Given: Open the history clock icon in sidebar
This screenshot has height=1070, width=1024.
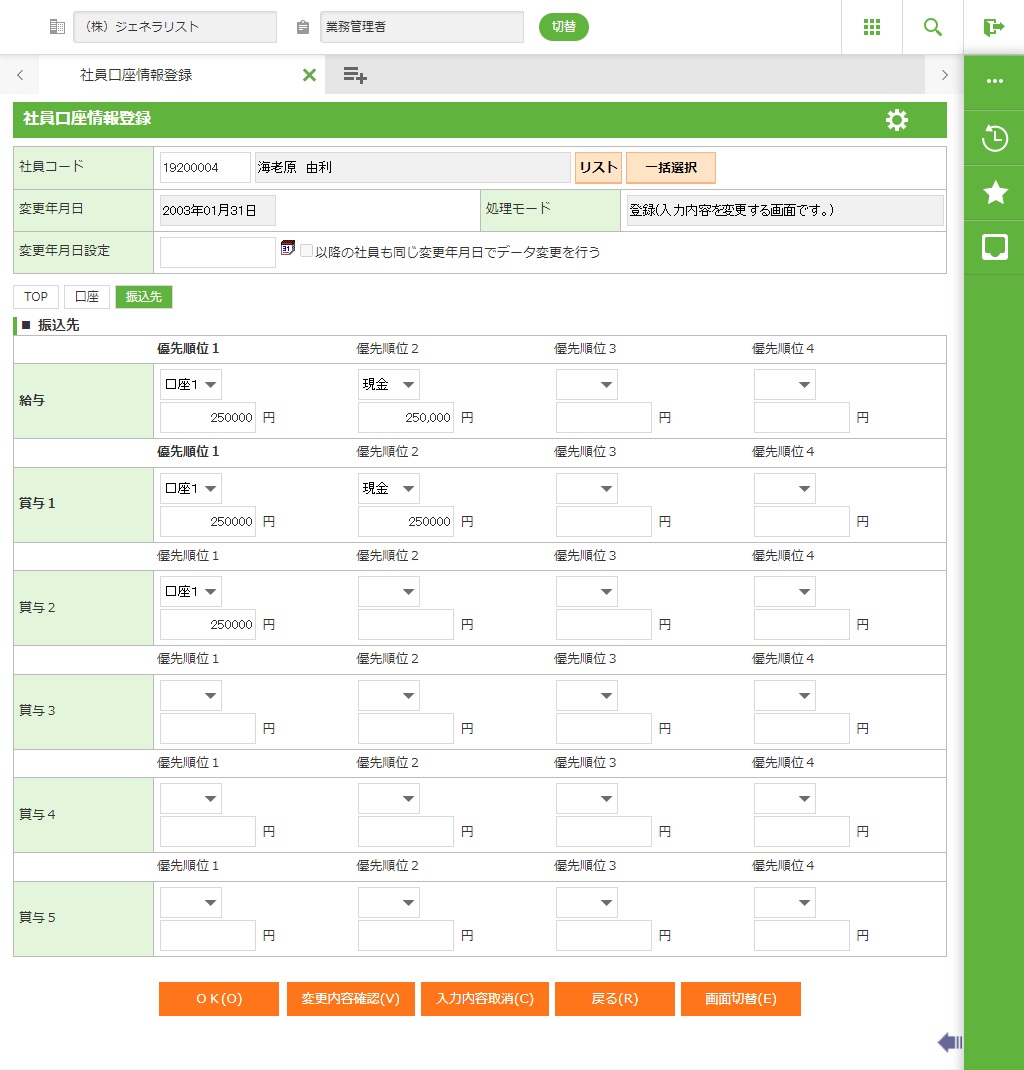Looking at the screenshot, I should 994,138.
